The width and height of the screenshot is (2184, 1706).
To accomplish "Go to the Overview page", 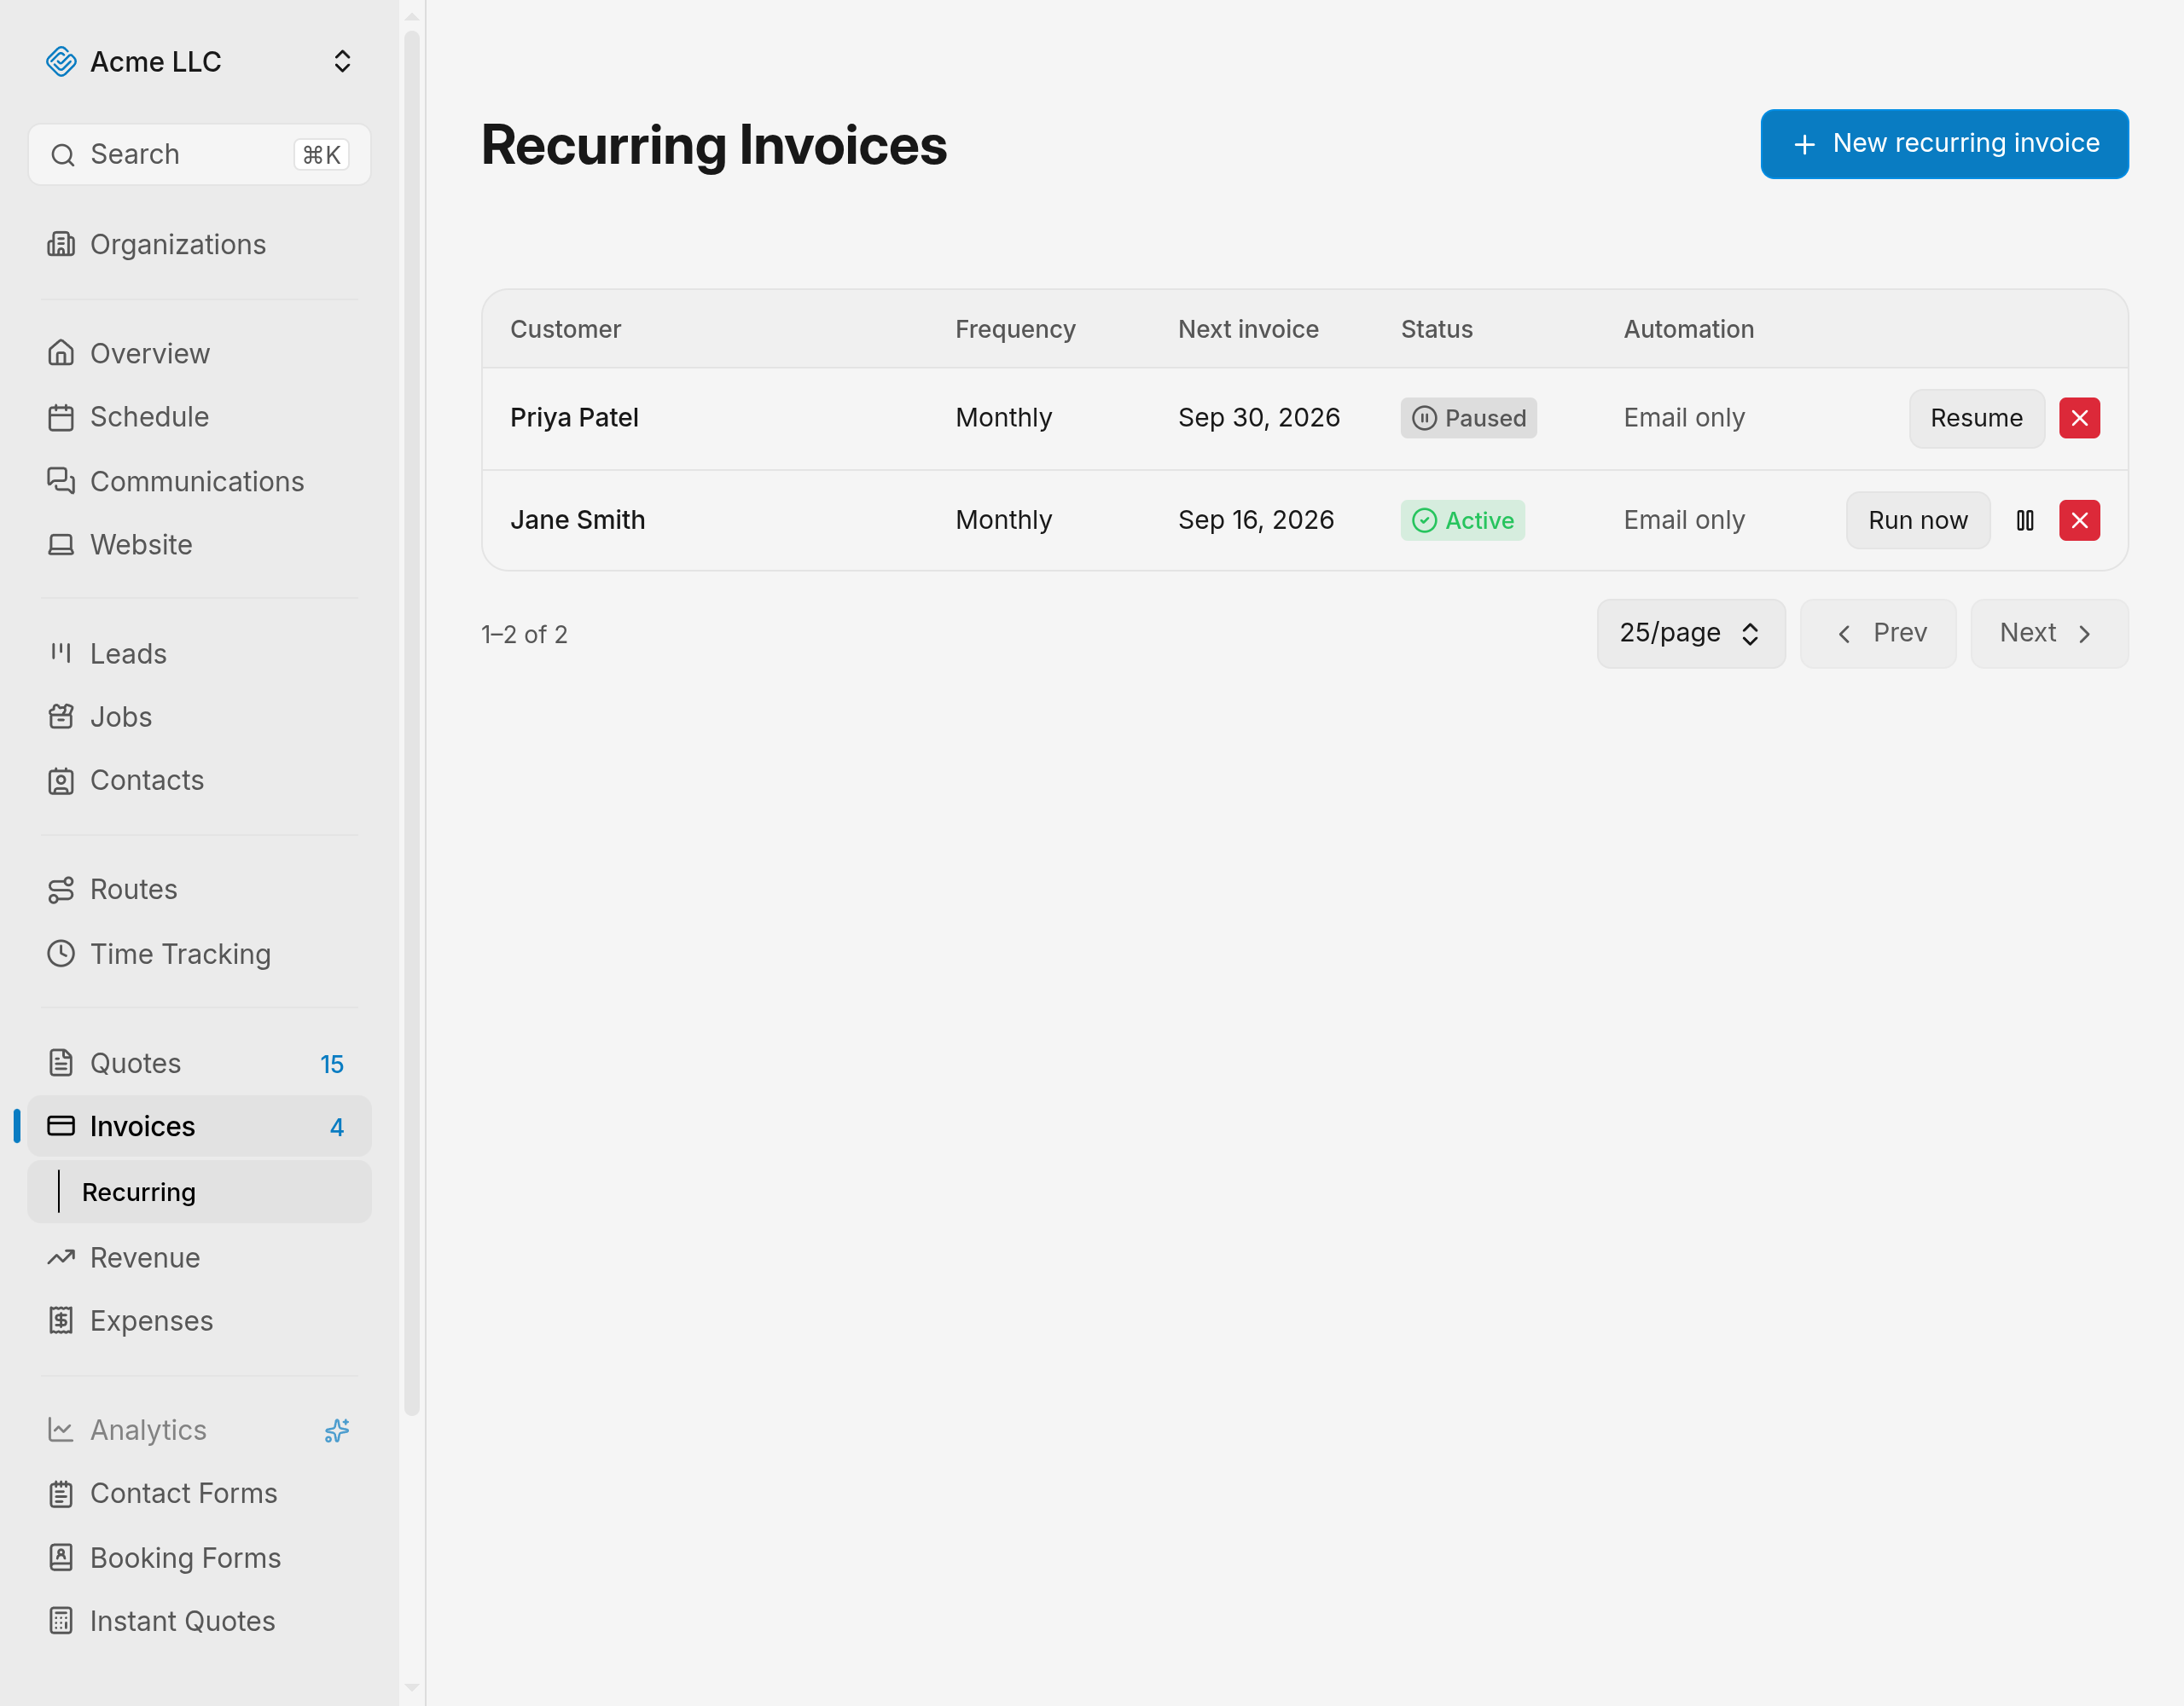I will click(199, 353).
